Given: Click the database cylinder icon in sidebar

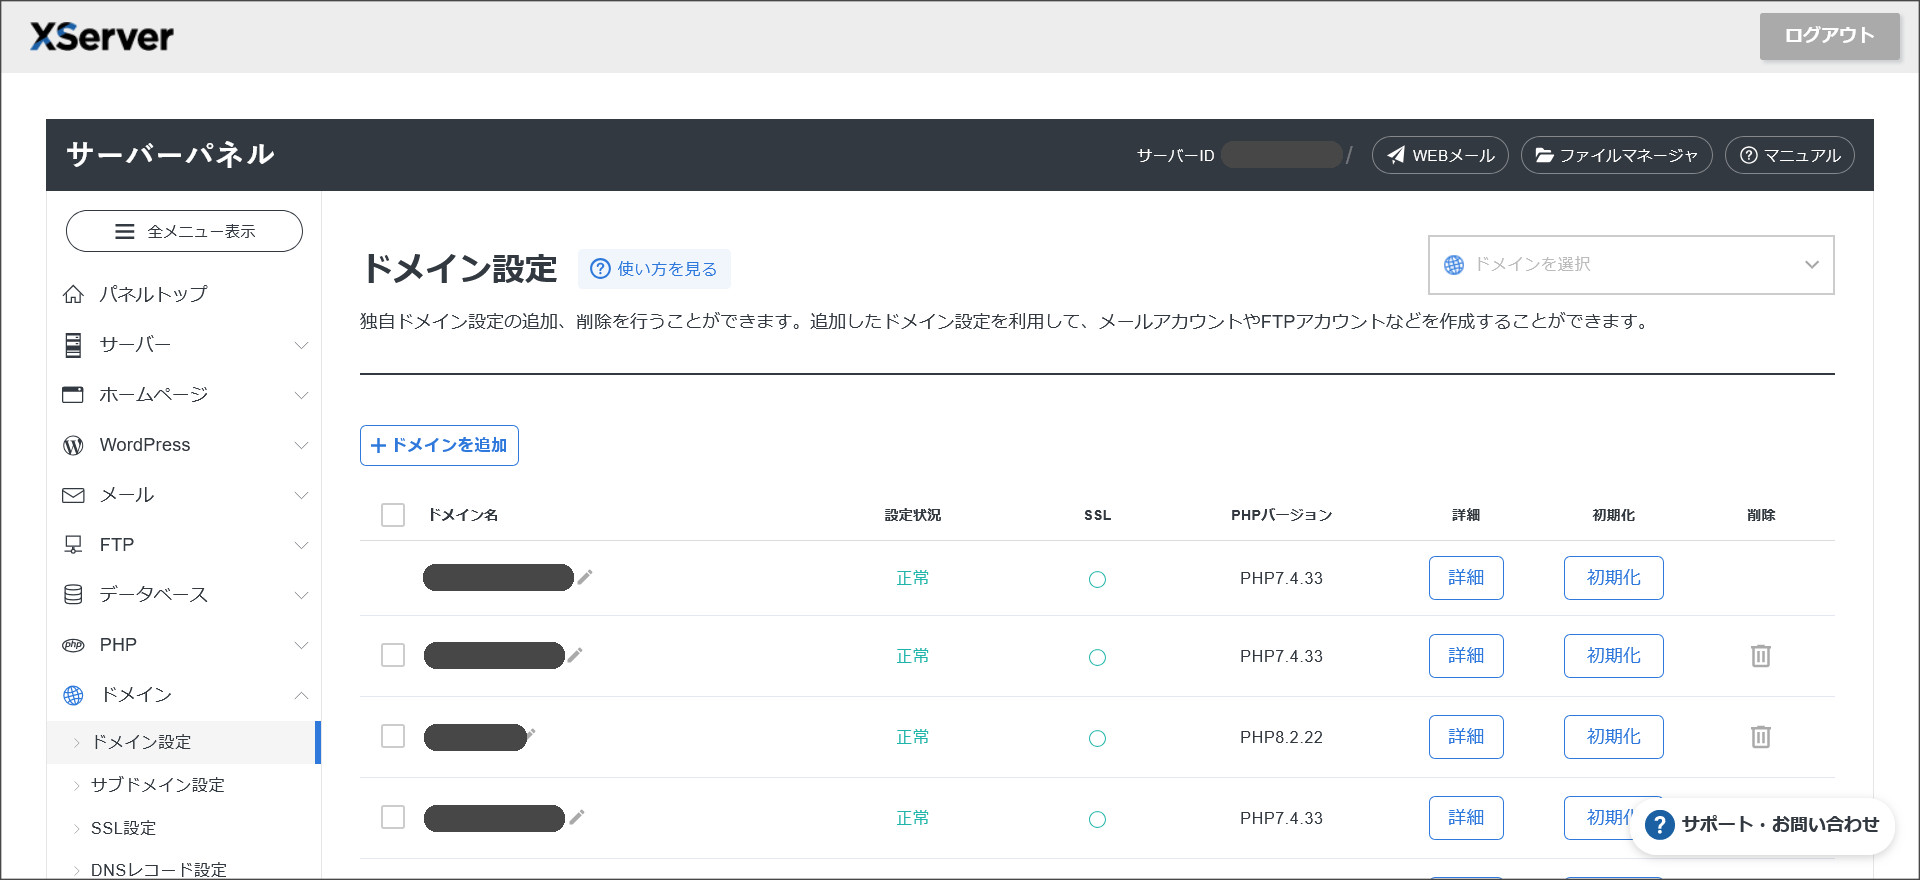Looking at the screenshot, I should (73, 595).
